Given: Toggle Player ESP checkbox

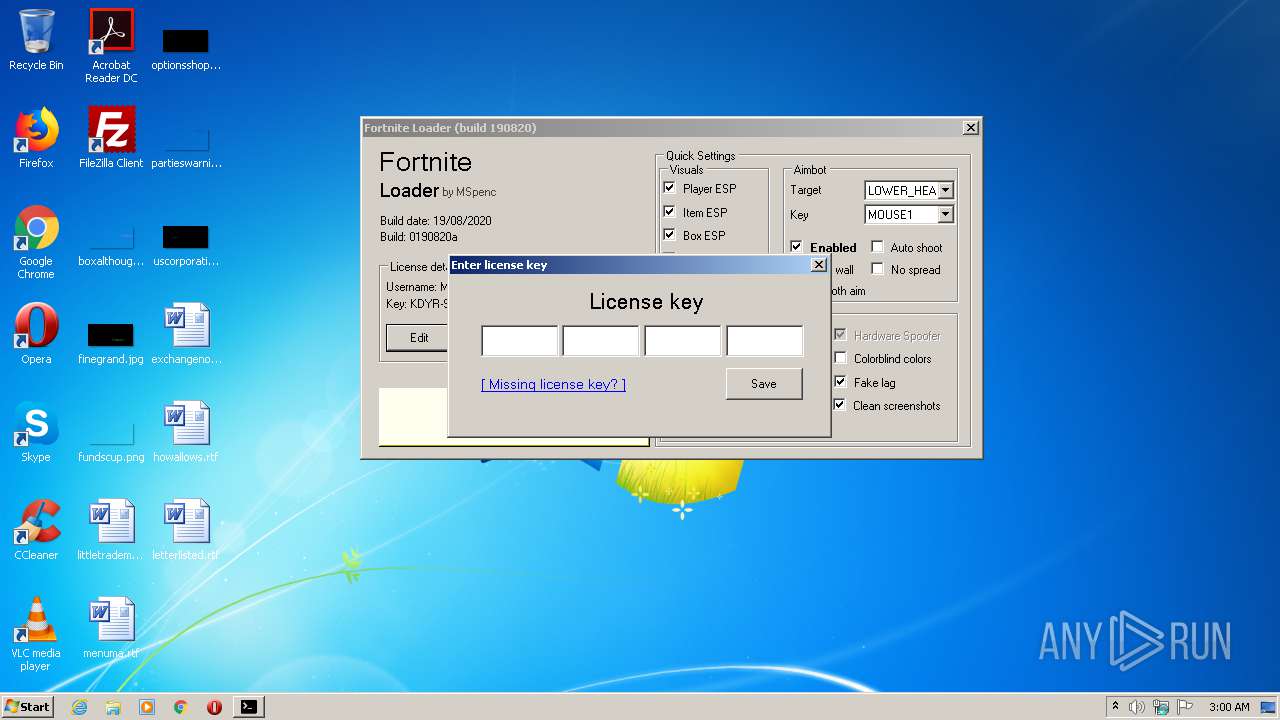Looking at the screenshot, I should (670, 188).
